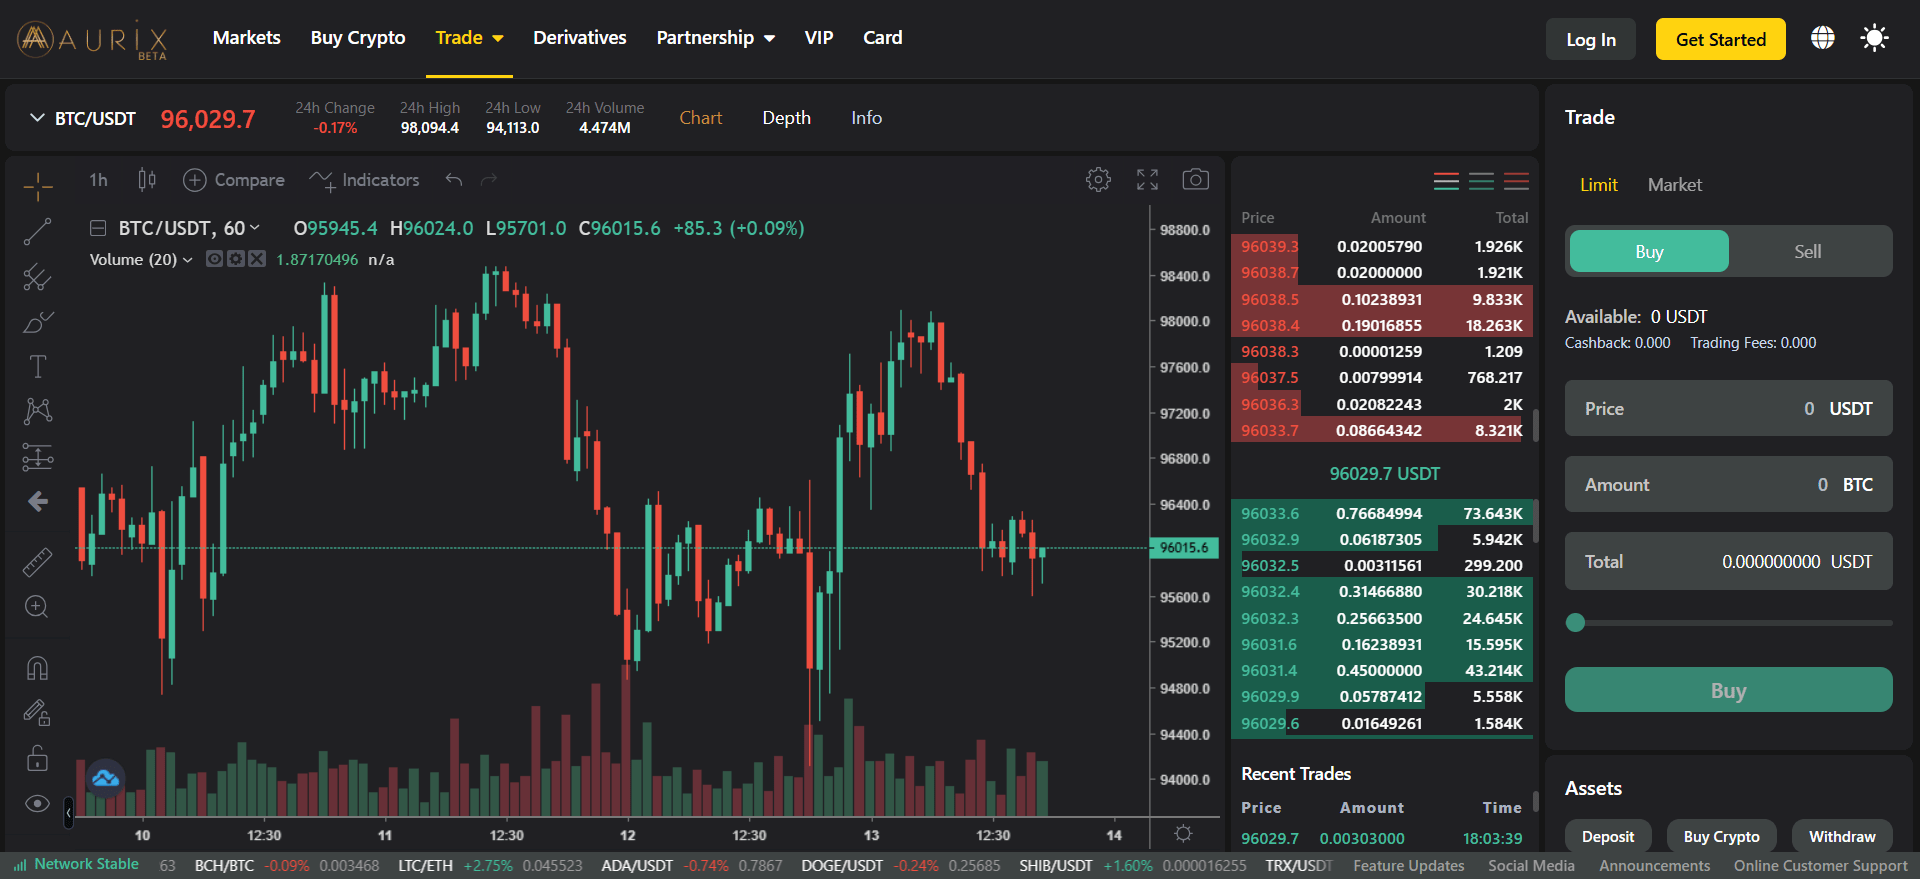The height and width of the screenshot is (879, 1920).
Task: Toggle hide all drawings eye icon
Action: 38,804
